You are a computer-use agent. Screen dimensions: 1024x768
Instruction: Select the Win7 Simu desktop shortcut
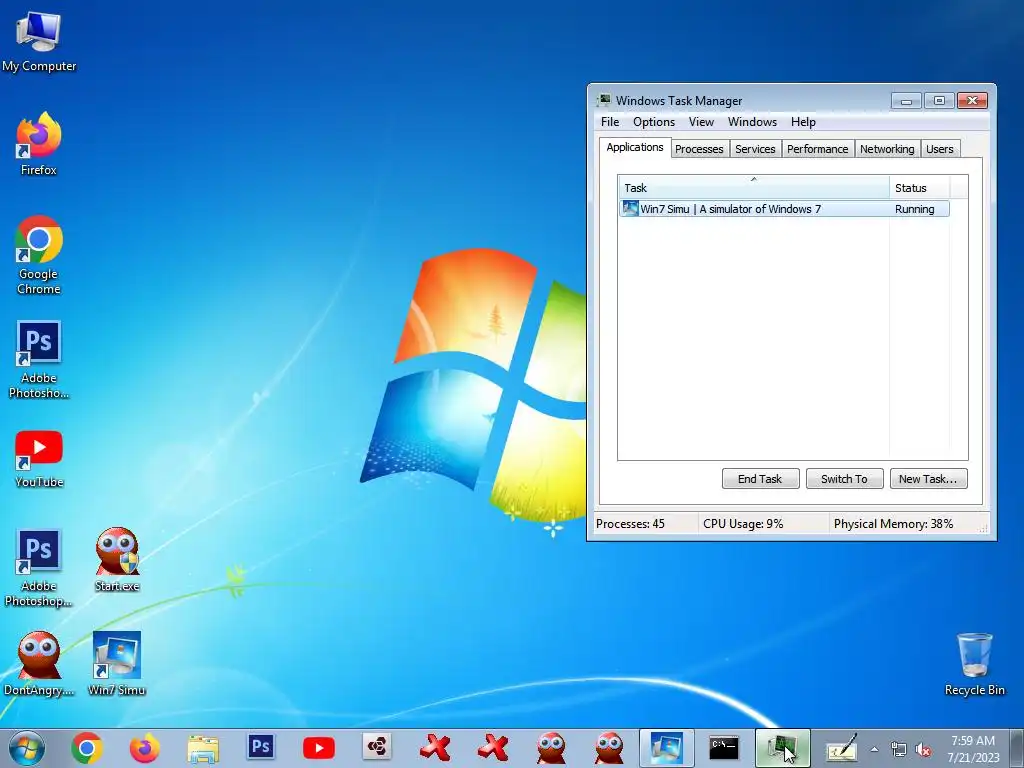(117, 664)
